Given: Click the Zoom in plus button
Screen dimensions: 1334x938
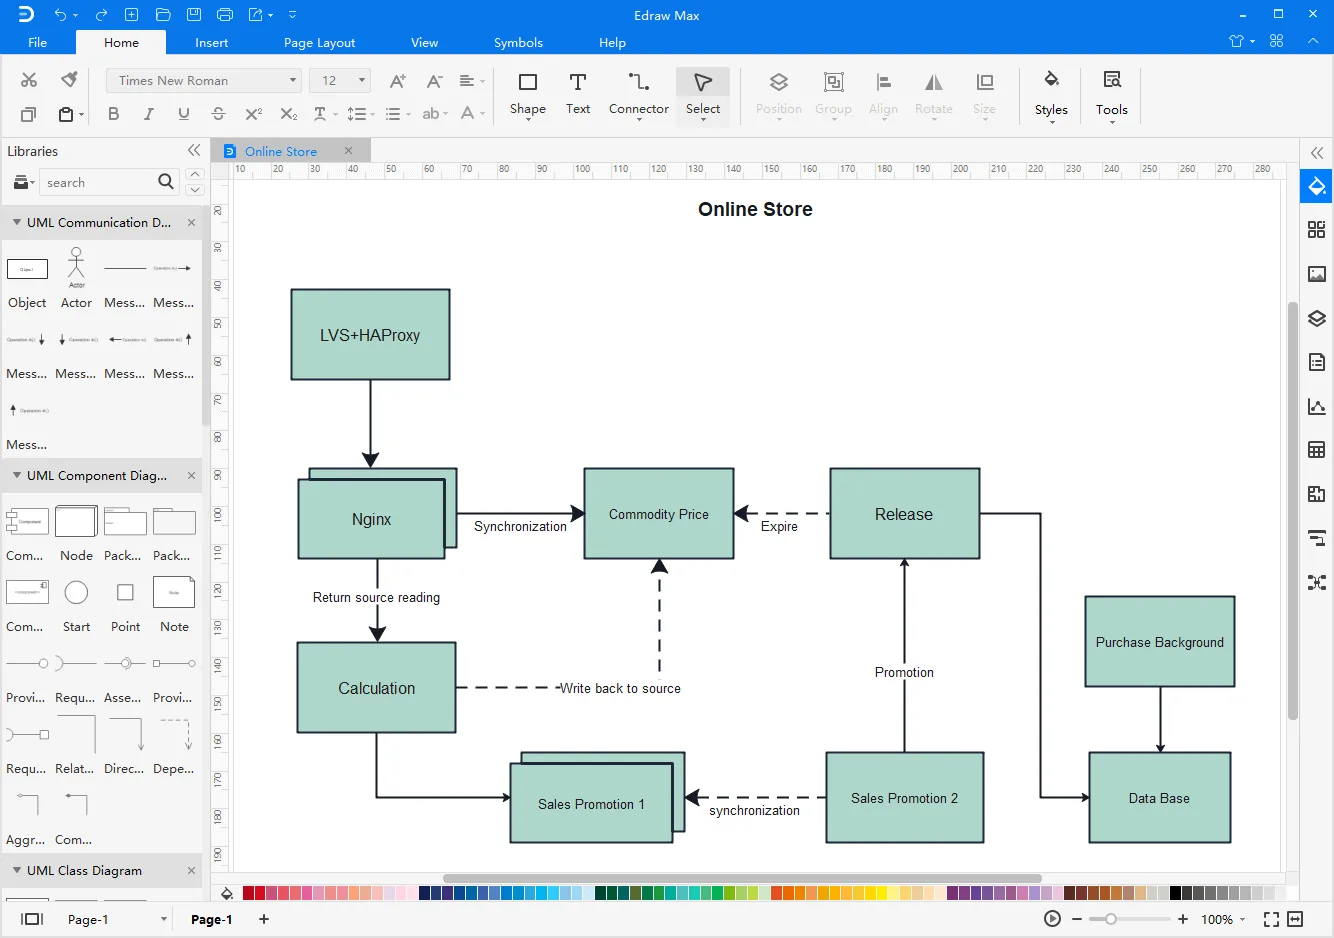Looking at the screenshot, I should point(1184,919).
